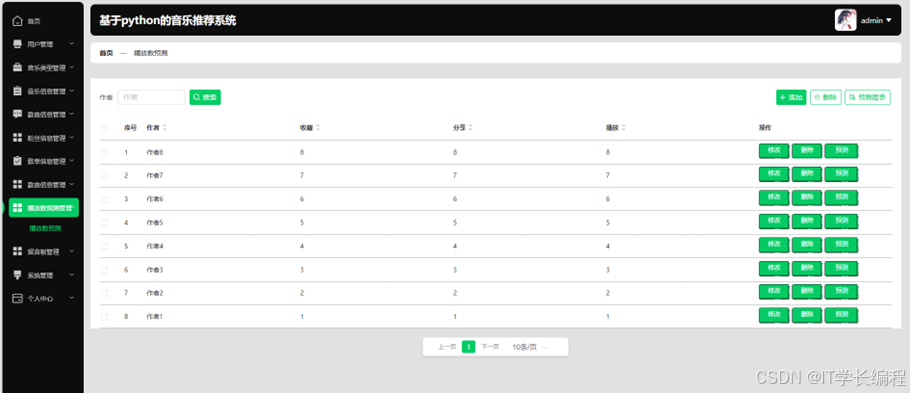Click 删除 in the 作者3 row
This screenshot has width=910, height=393.
point(807,268)
